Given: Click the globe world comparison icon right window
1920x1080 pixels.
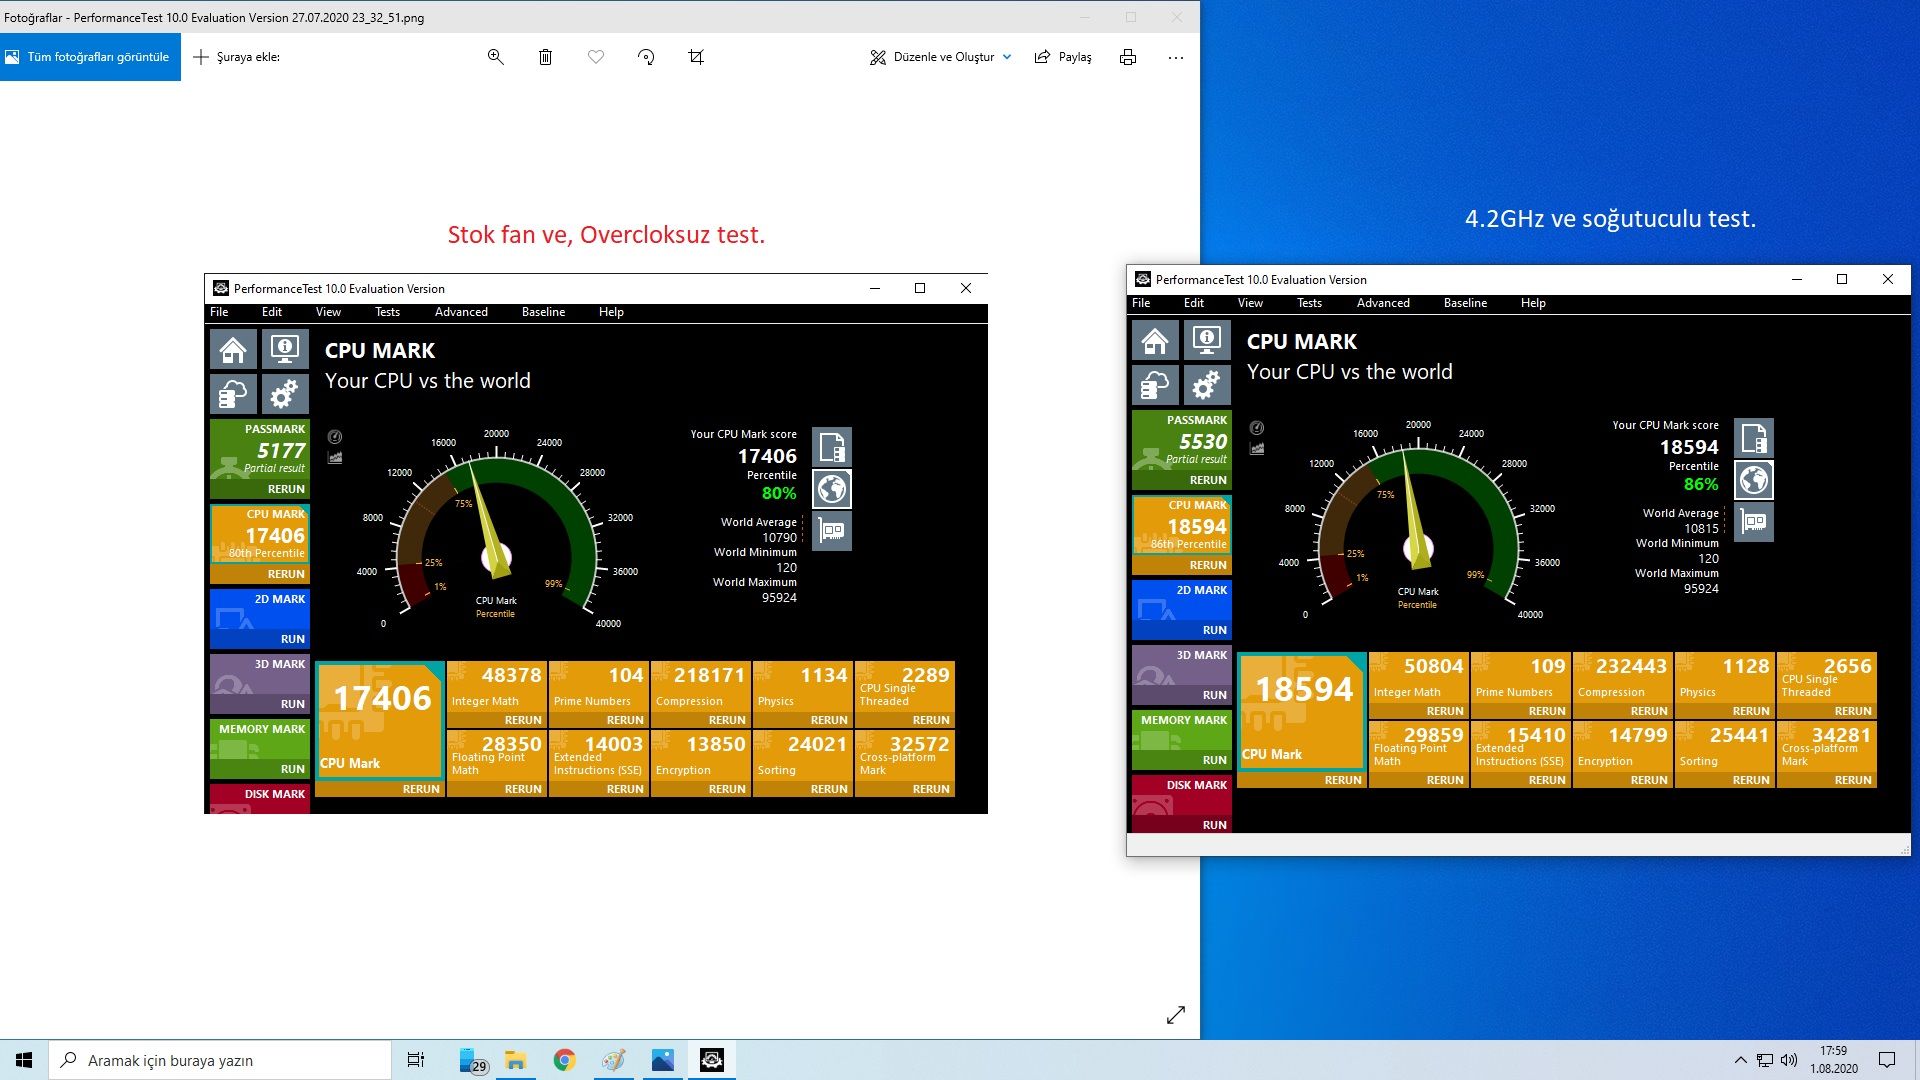Looking at the screenshot, I should 1753,480.
